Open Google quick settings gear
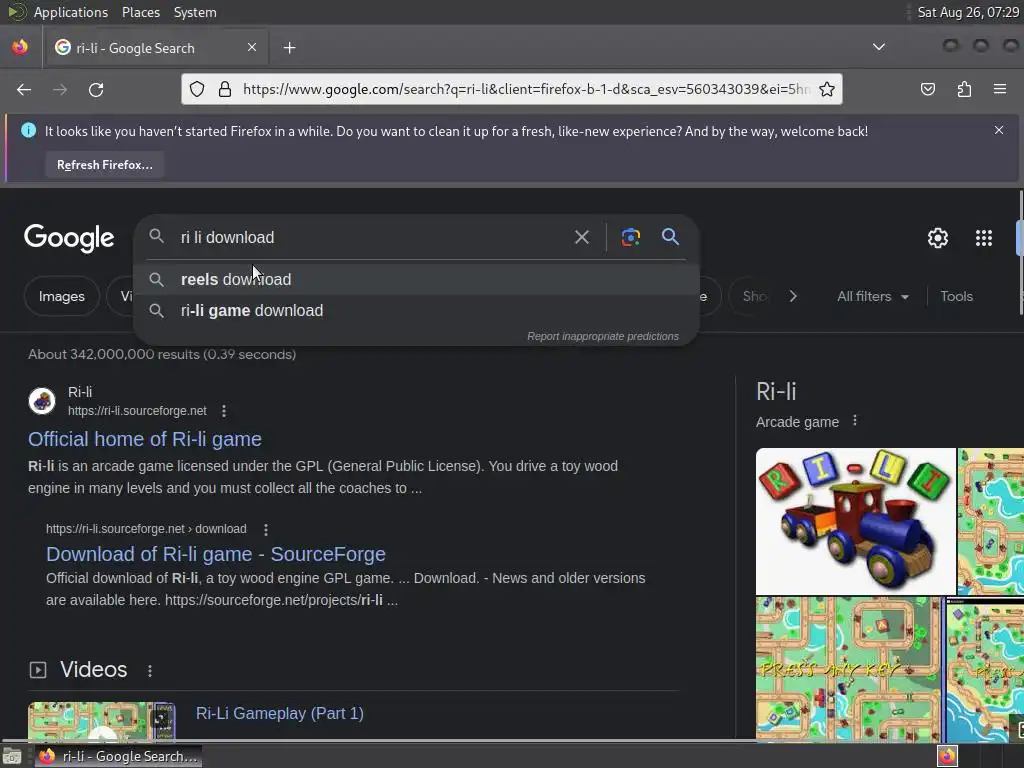 point(938,238)
